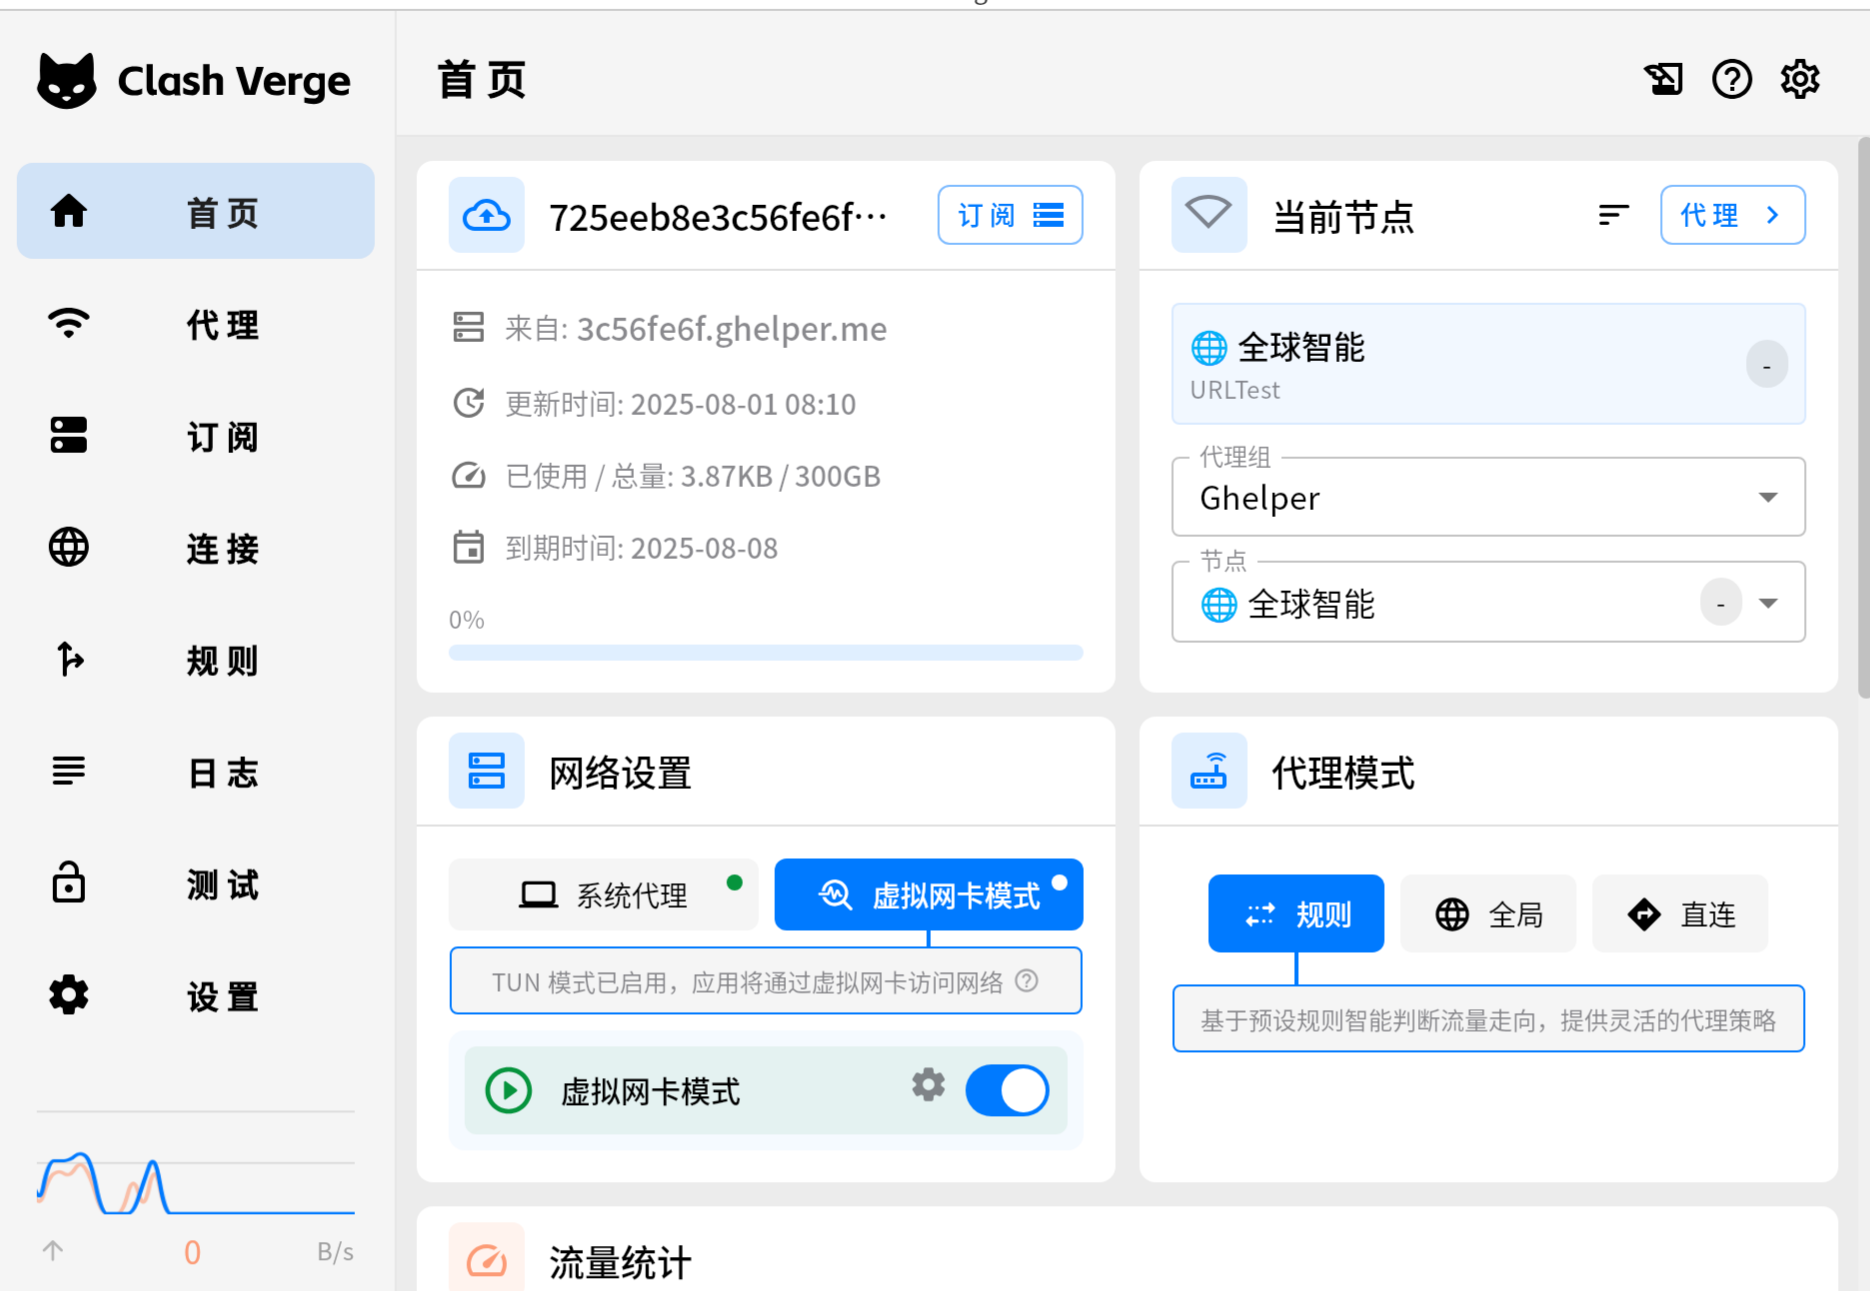This screenshot has width=1870, height=1291.
Task: Click the Clash Verge cat logo
Action: coord(66,80)
